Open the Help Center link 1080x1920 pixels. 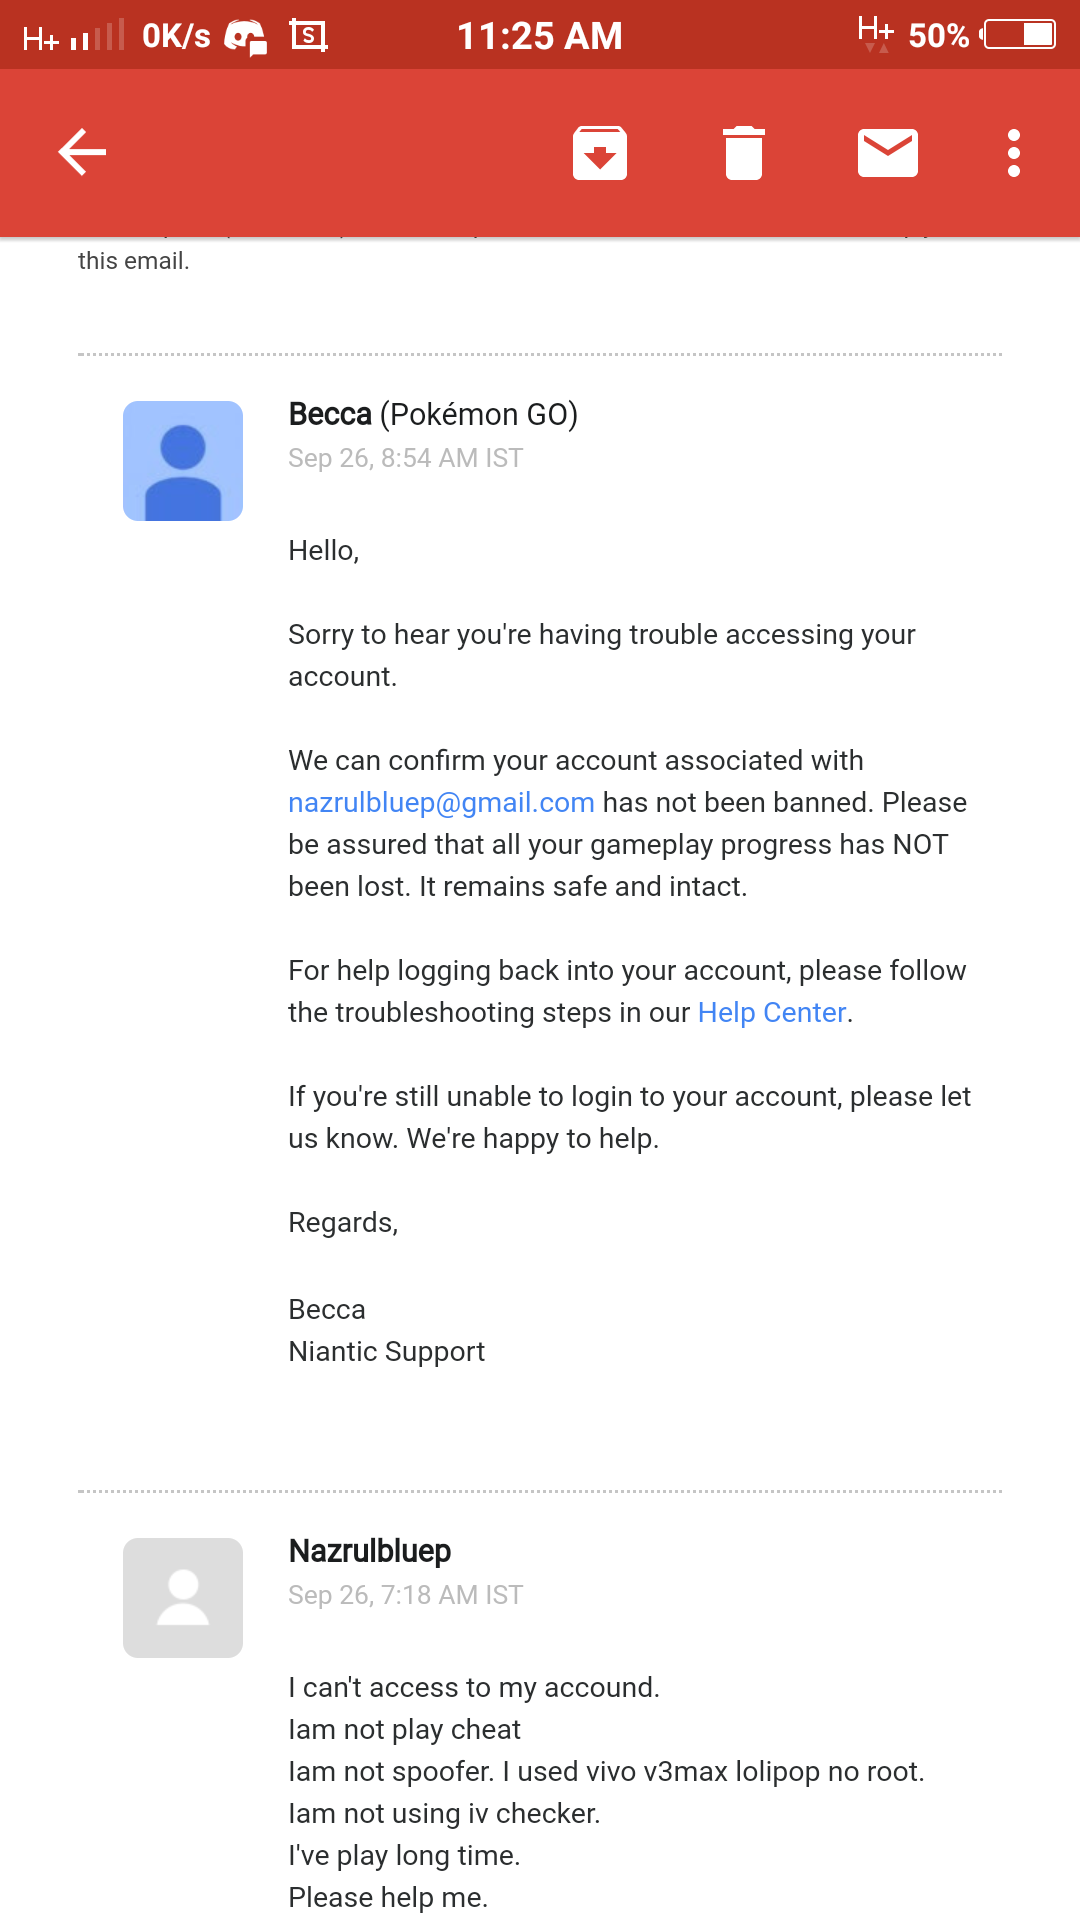772,1013
